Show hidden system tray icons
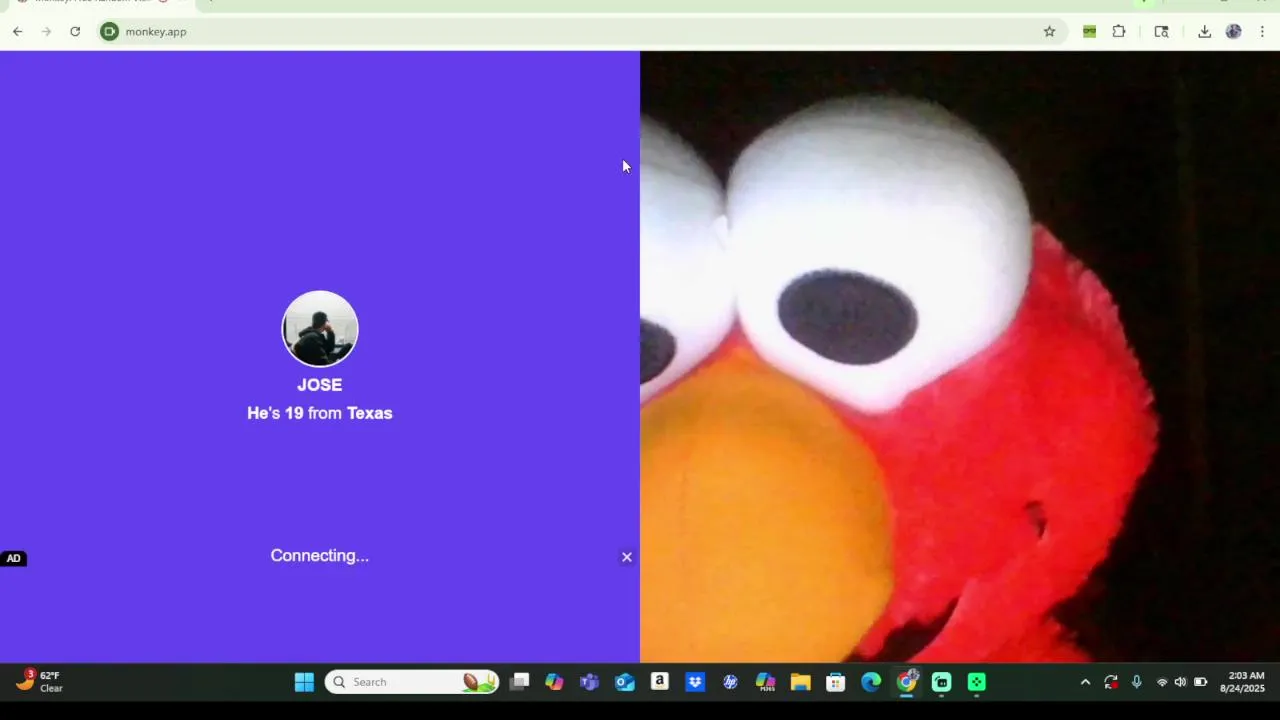This screenshot has width=1280, height=720. click(1085, 682)
